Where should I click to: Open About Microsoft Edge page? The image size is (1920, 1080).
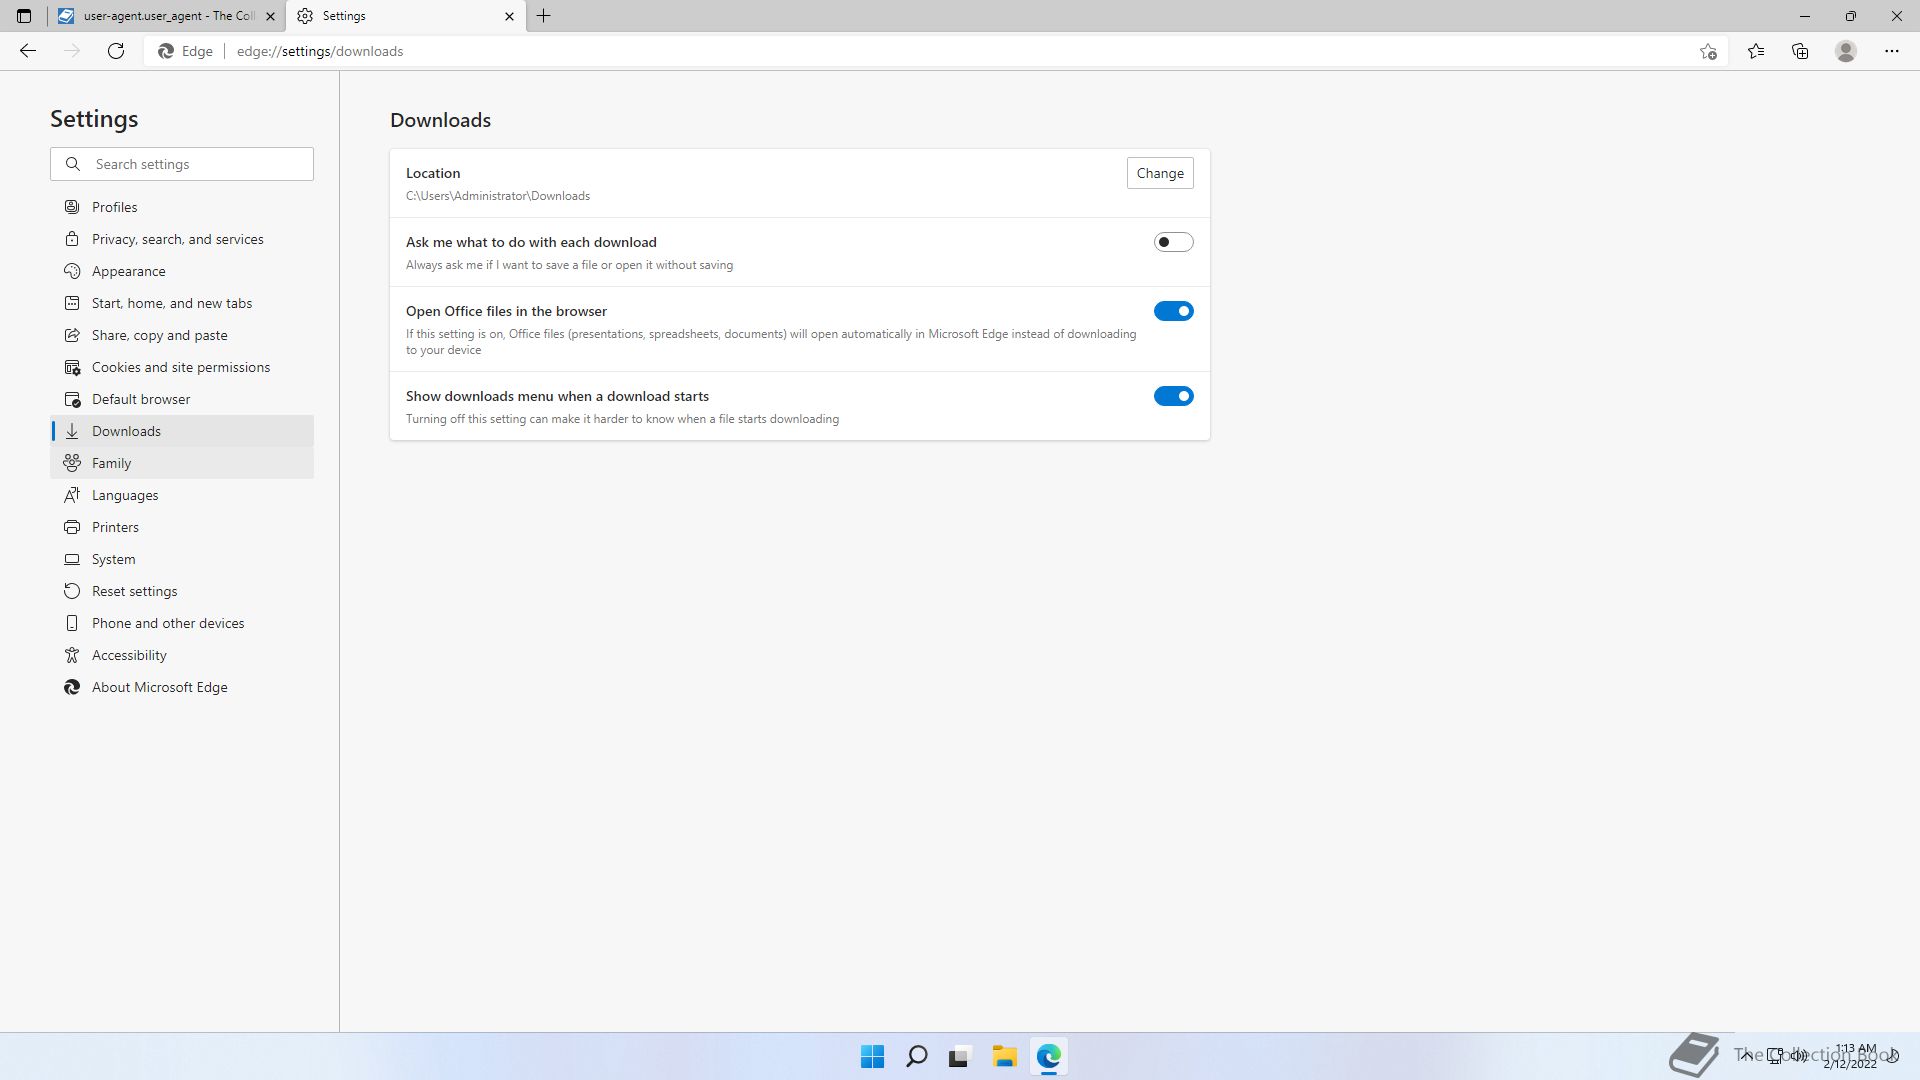(182, 687)
